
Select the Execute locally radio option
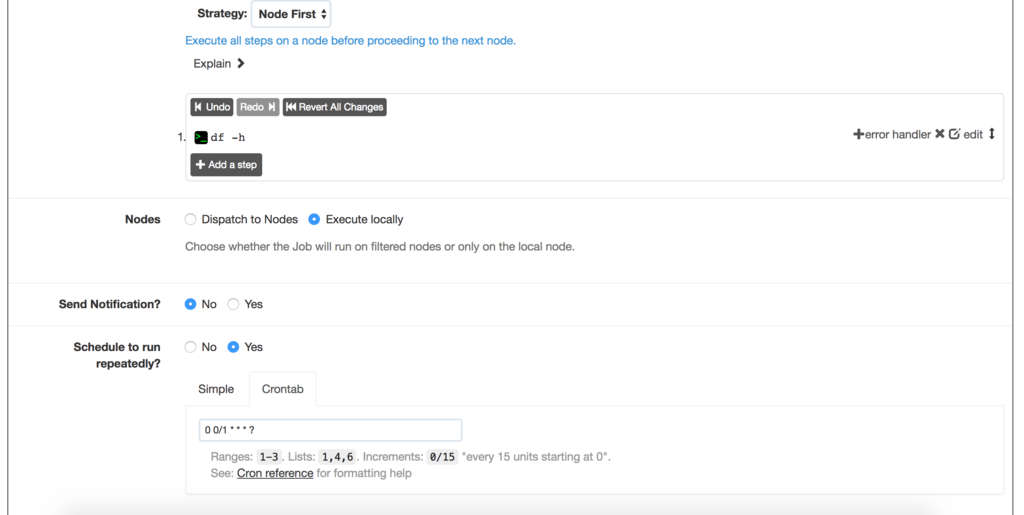click(314, 219)
